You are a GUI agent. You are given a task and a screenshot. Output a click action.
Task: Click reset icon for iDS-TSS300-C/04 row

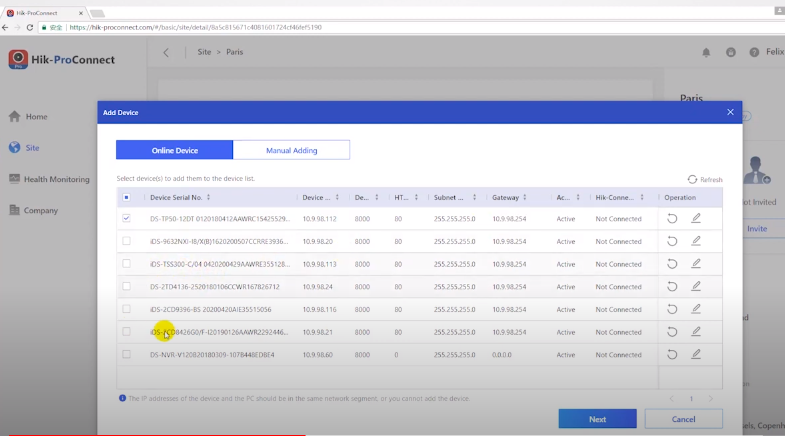(x=673, y=264)
